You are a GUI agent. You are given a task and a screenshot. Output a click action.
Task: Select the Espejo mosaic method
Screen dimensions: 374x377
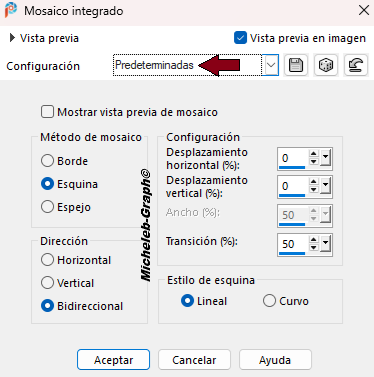47,207
